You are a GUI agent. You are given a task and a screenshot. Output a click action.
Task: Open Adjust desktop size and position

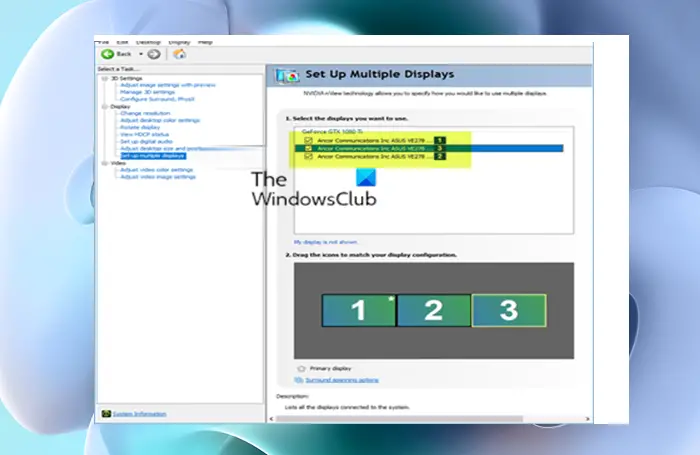163,149
